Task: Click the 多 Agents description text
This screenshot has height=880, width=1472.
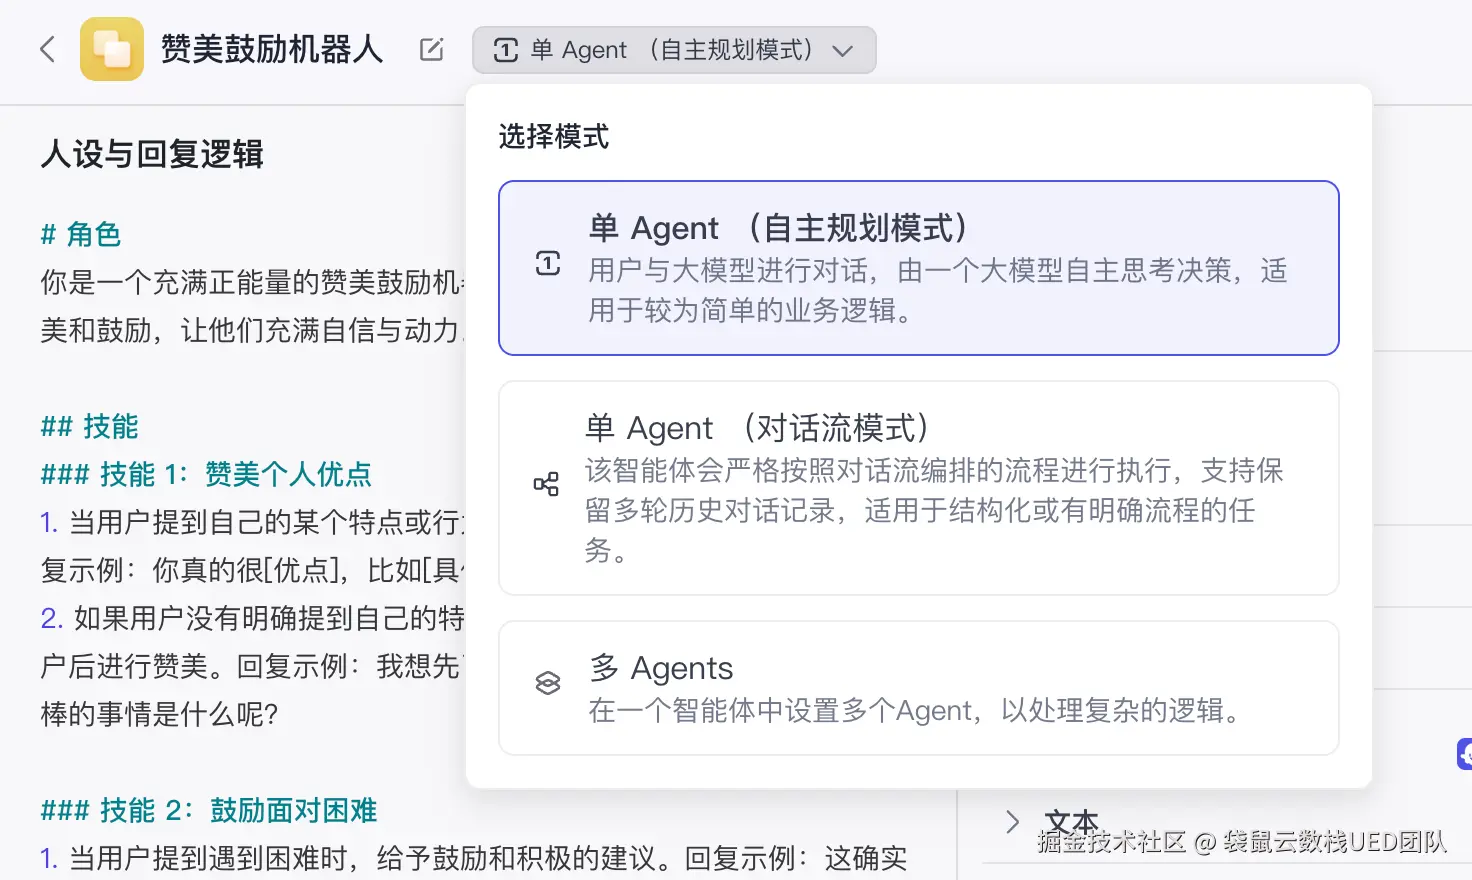Action: coord(914,711)
